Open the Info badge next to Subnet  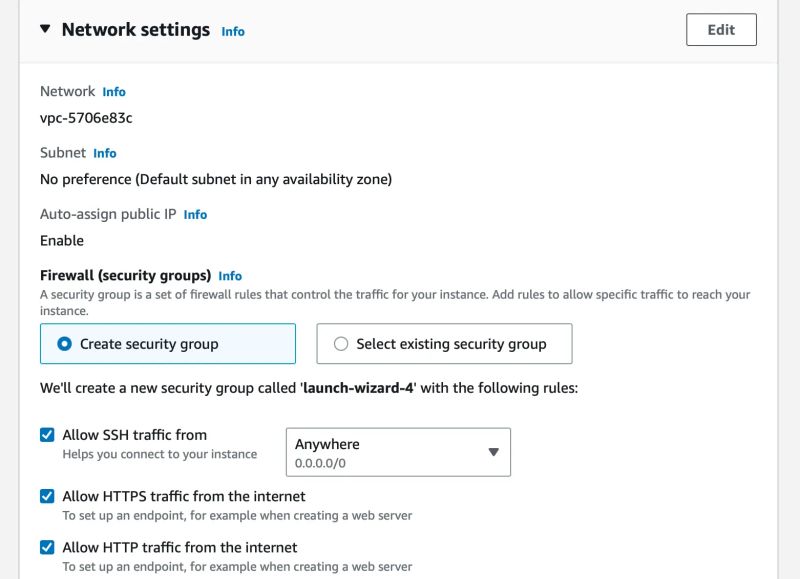105,153
